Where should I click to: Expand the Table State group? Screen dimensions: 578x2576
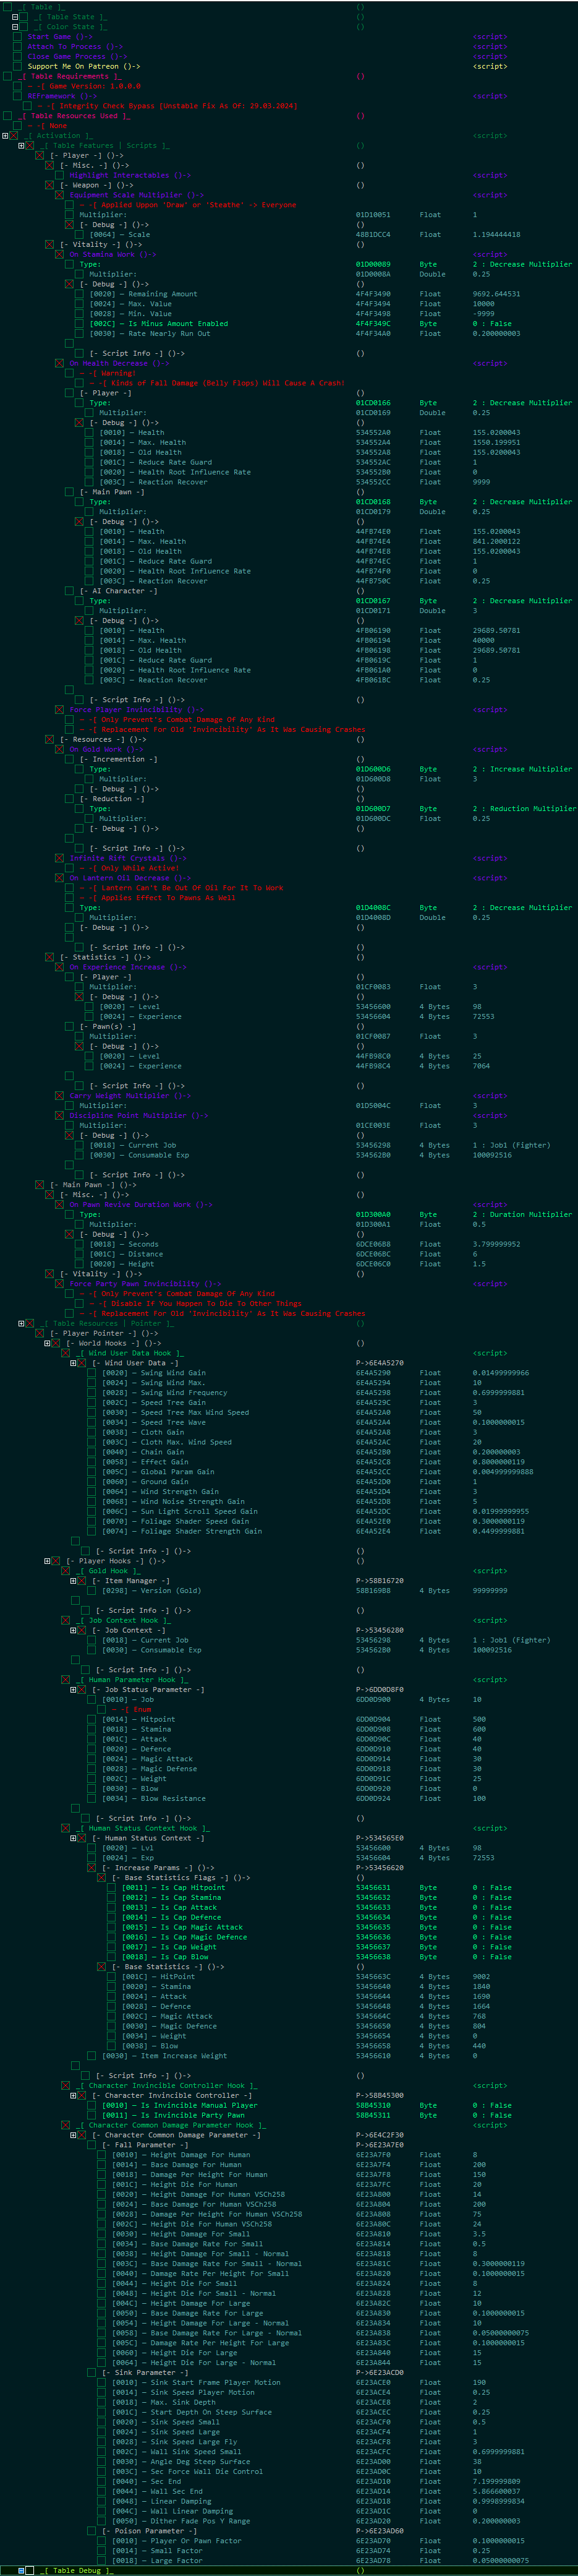click(x=14, y=17)
